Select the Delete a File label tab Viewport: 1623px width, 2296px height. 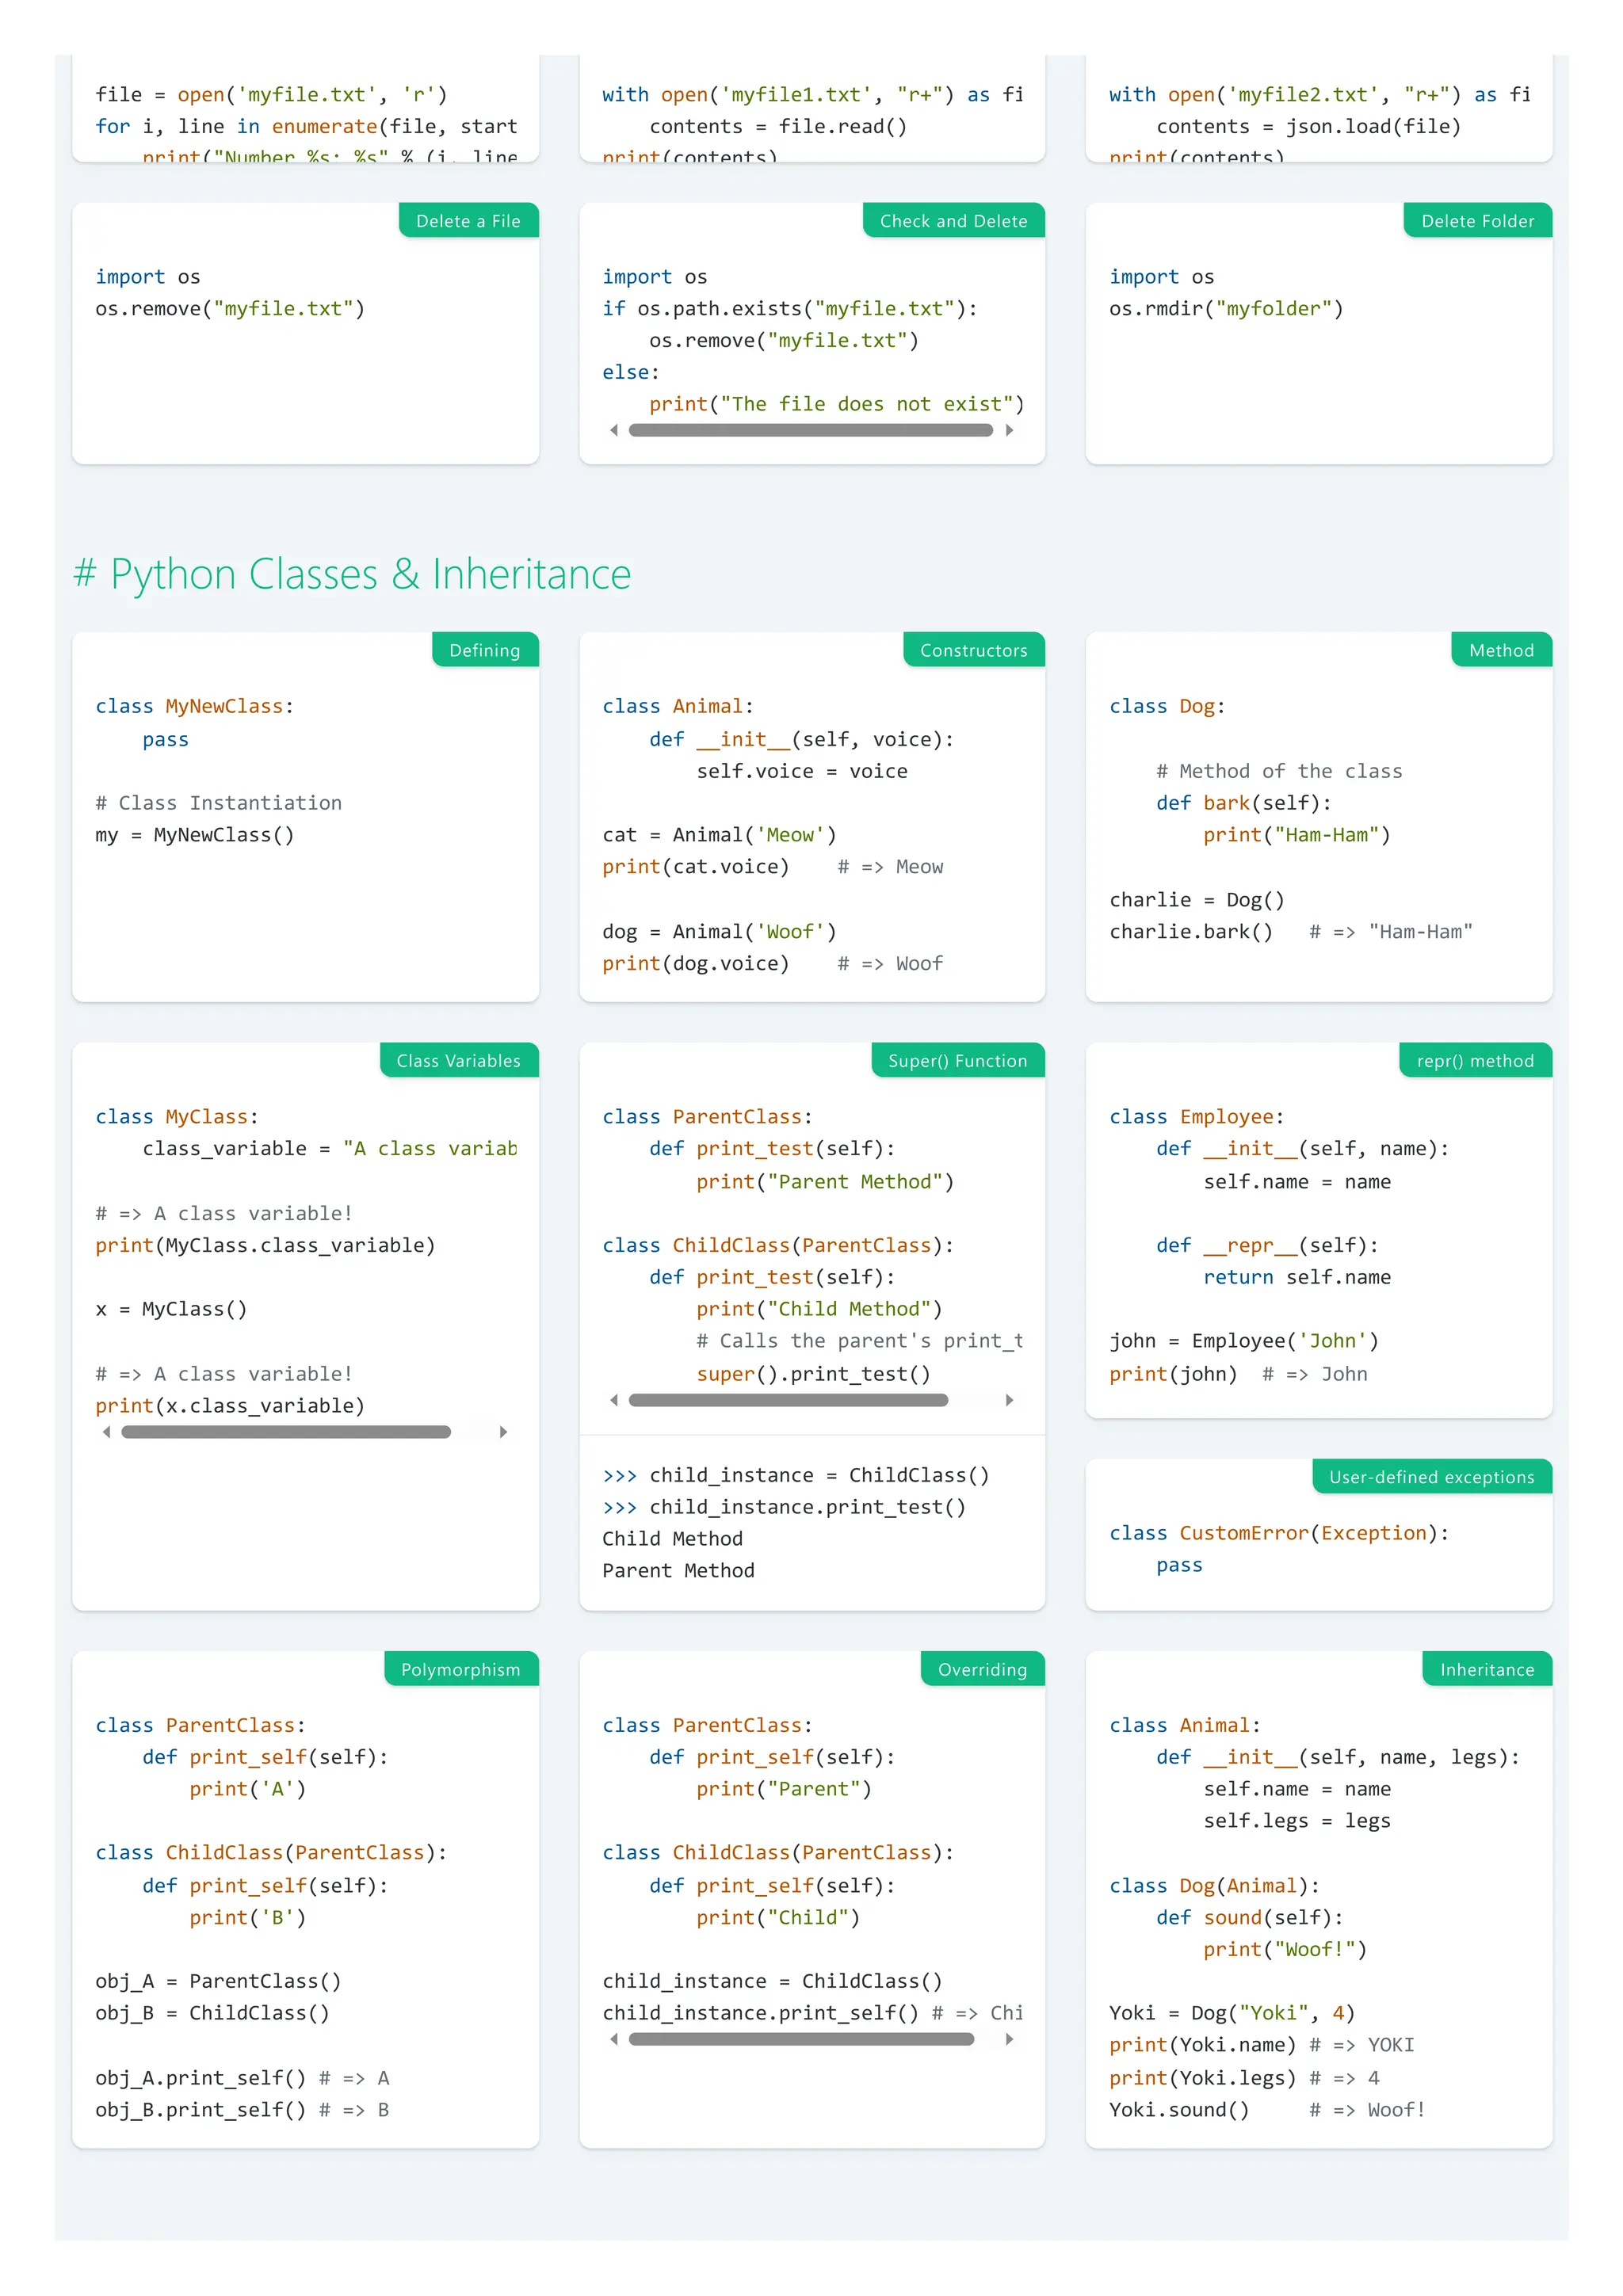tap(468, 221)
